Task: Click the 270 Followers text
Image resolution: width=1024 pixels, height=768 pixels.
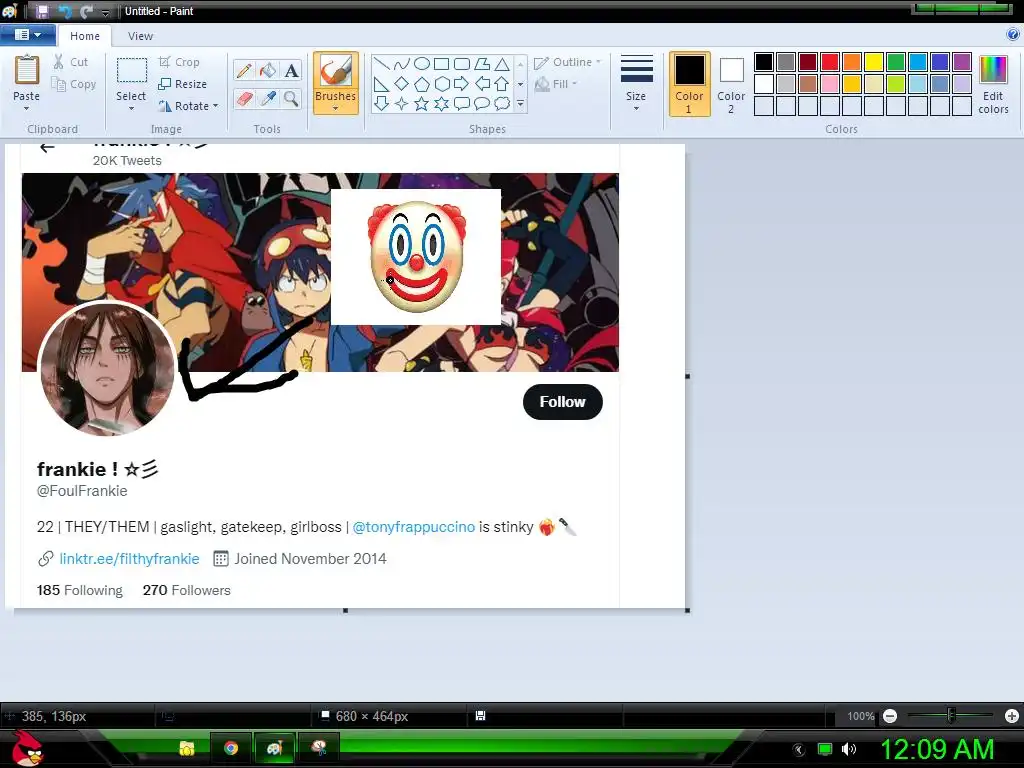Action: 187,590
